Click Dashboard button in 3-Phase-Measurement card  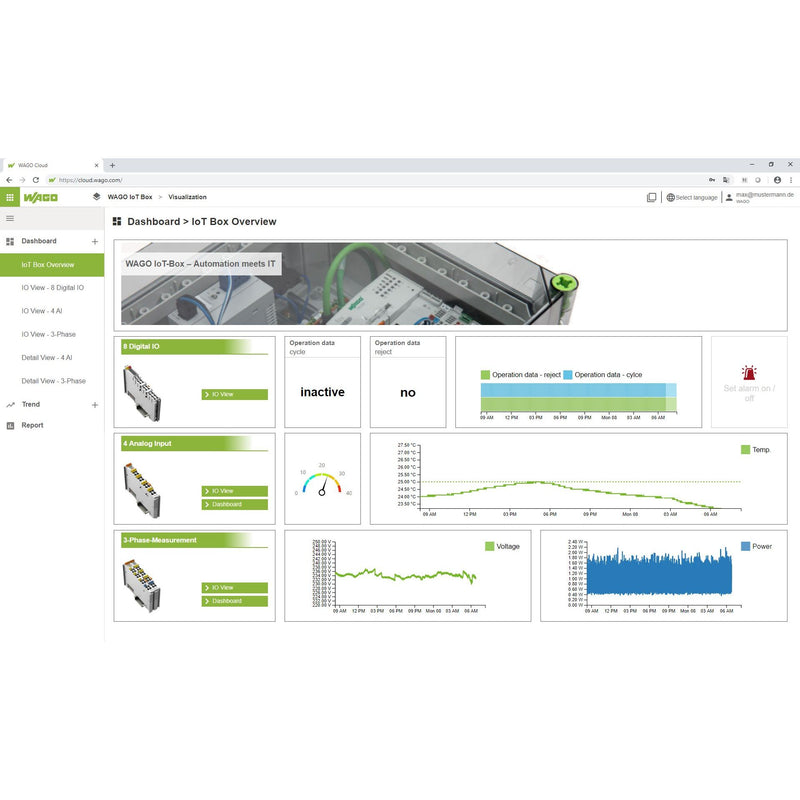[x=235, y=601]
